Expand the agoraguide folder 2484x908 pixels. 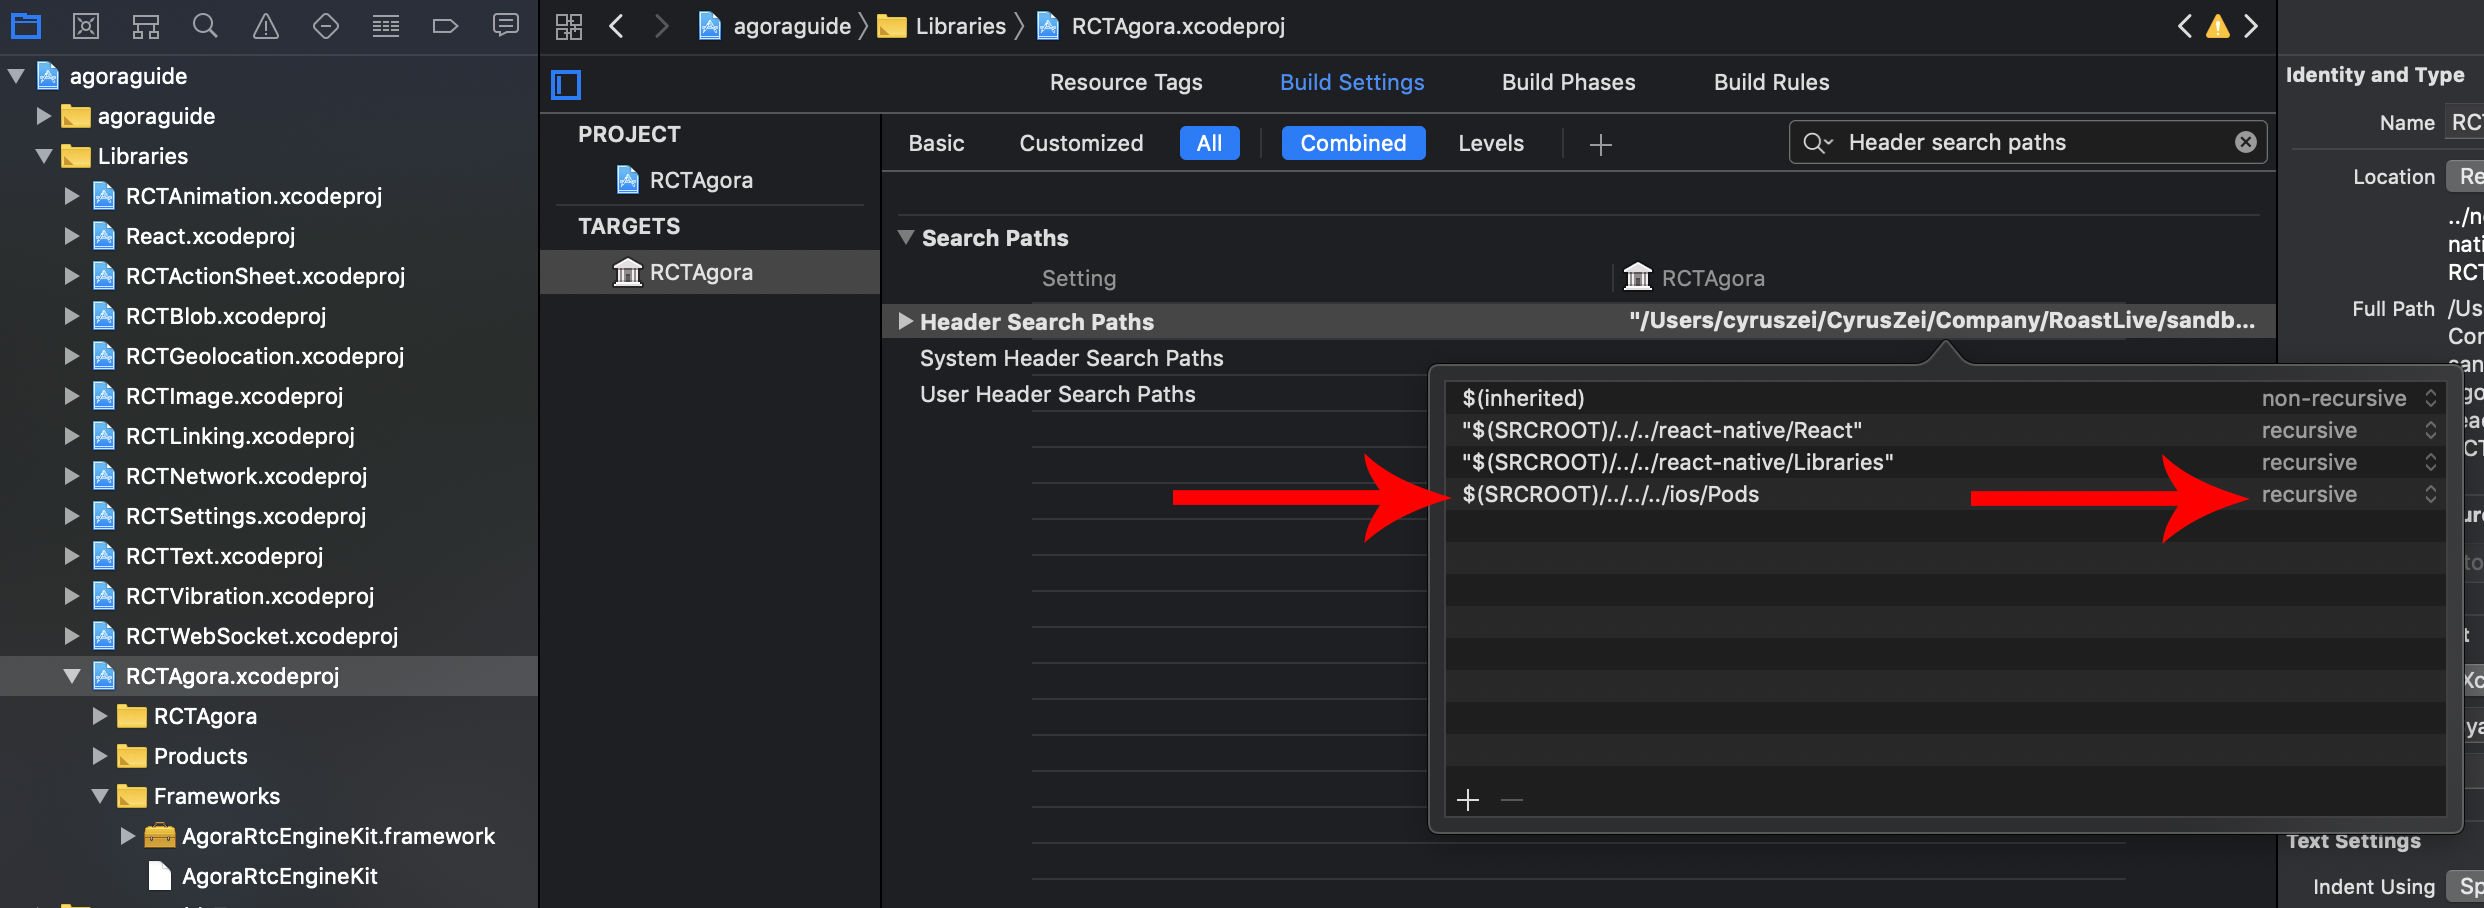tap(43, 116)
